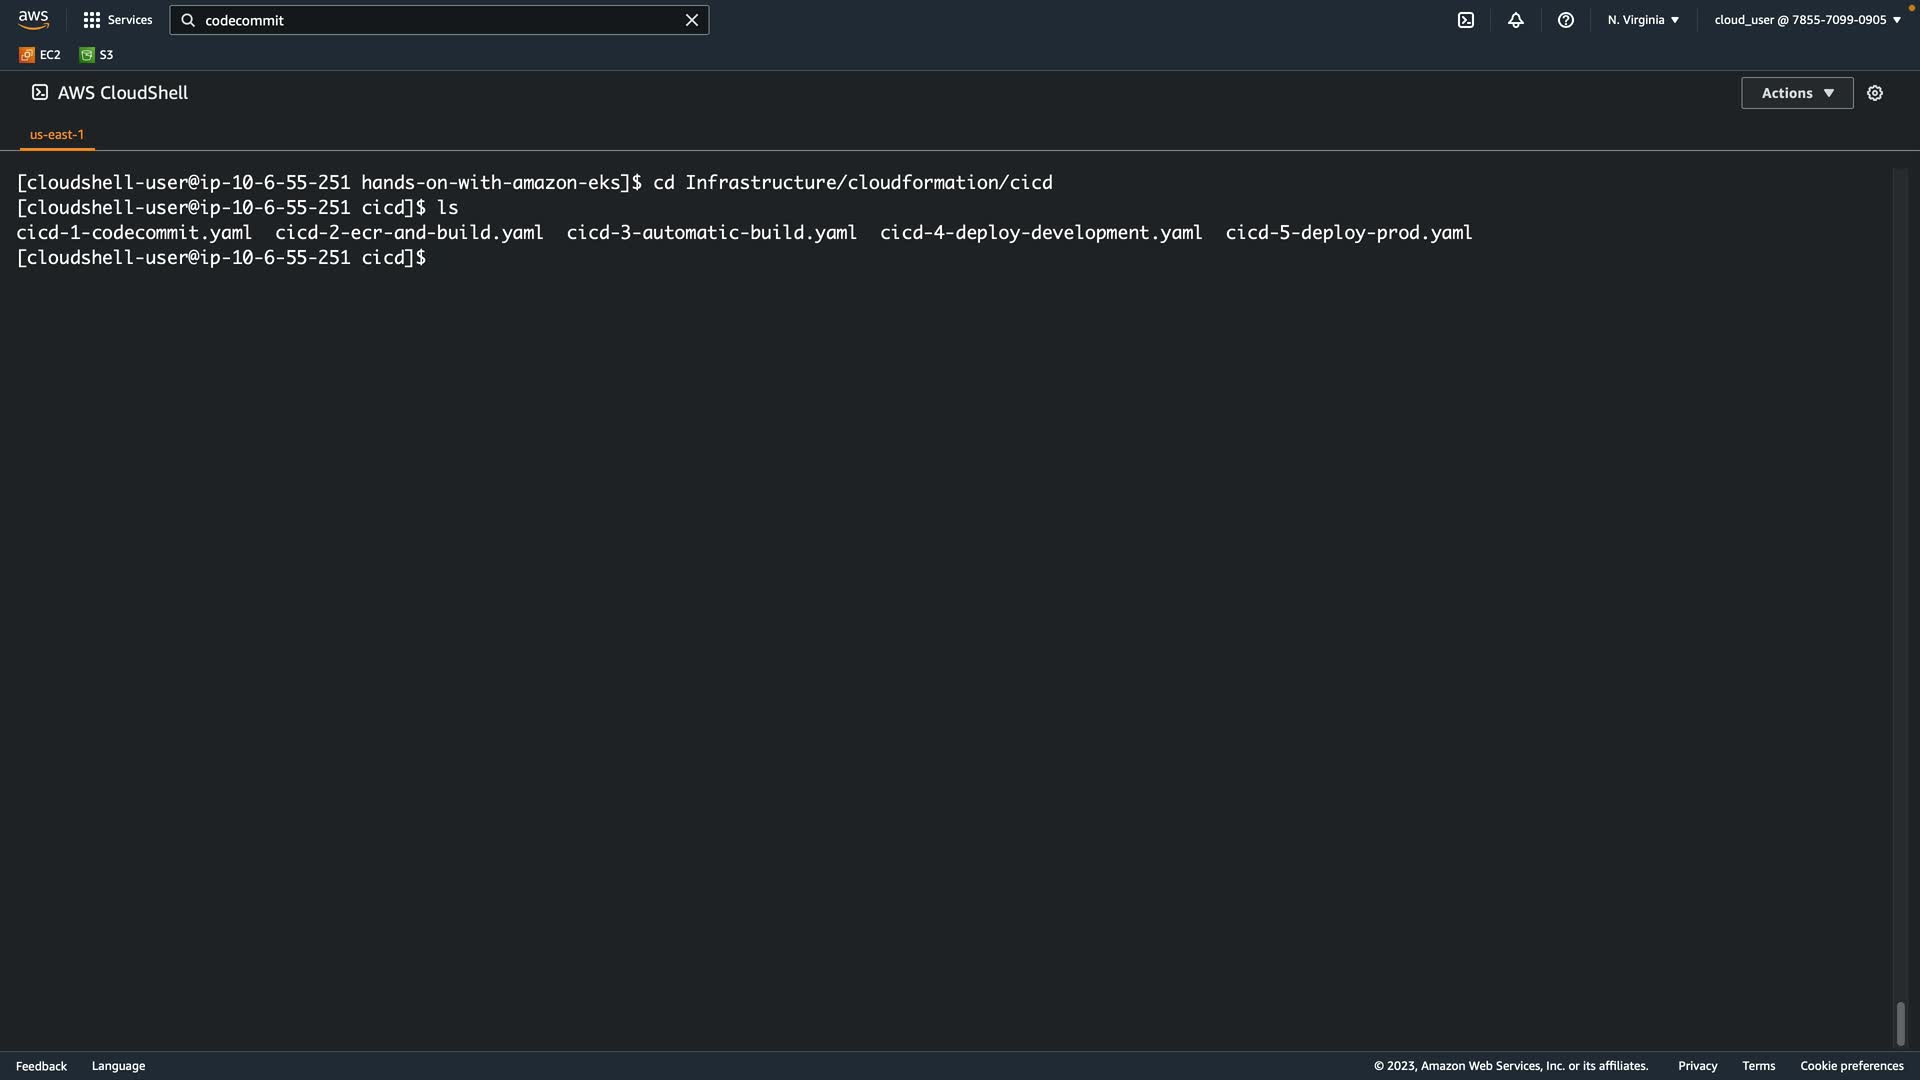Clear the codecommit search text
The image size is (1920, 1080).
coord(691,20)
